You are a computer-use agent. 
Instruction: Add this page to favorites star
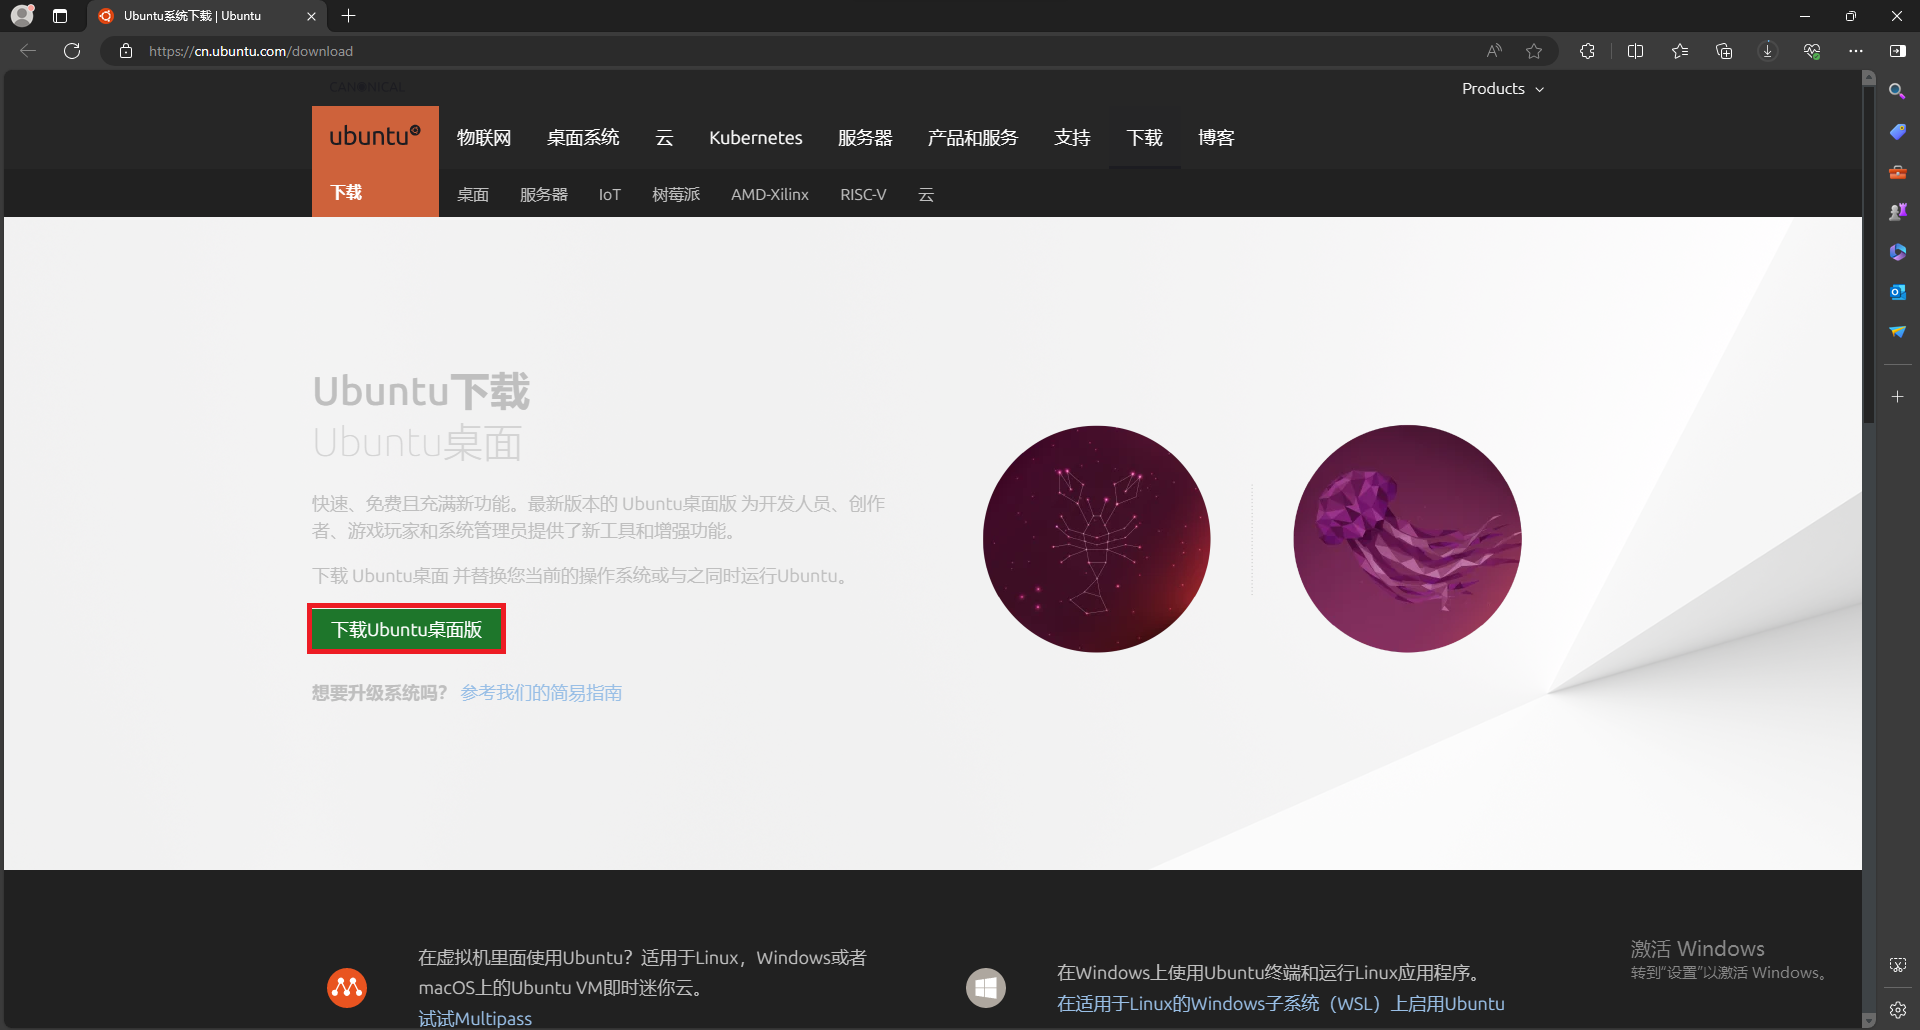1534,51
